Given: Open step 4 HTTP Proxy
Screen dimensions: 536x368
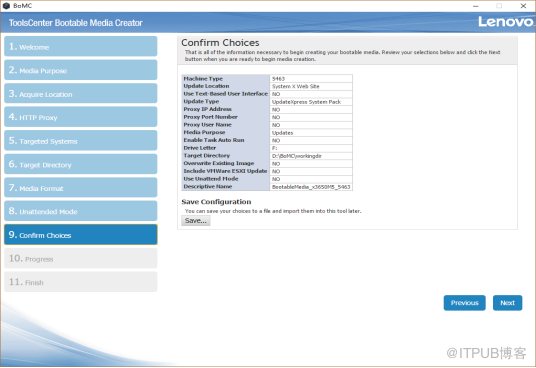Looking at the screenshot, I should (81, 117).
